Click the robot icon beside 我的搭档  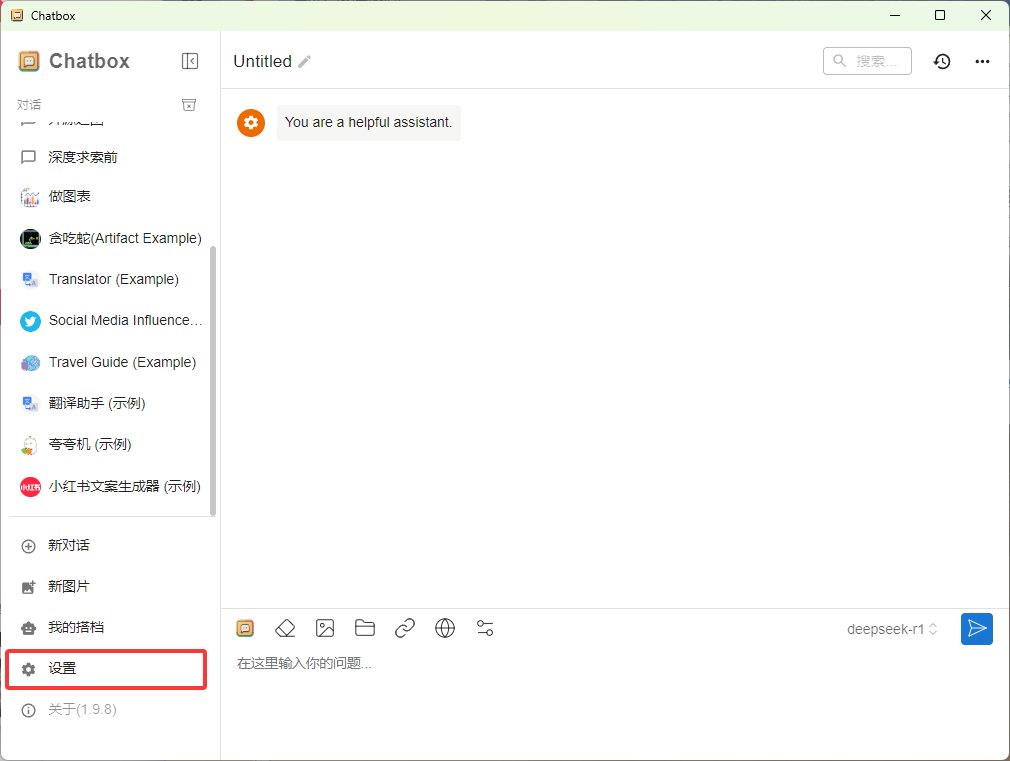click(28, 628)
